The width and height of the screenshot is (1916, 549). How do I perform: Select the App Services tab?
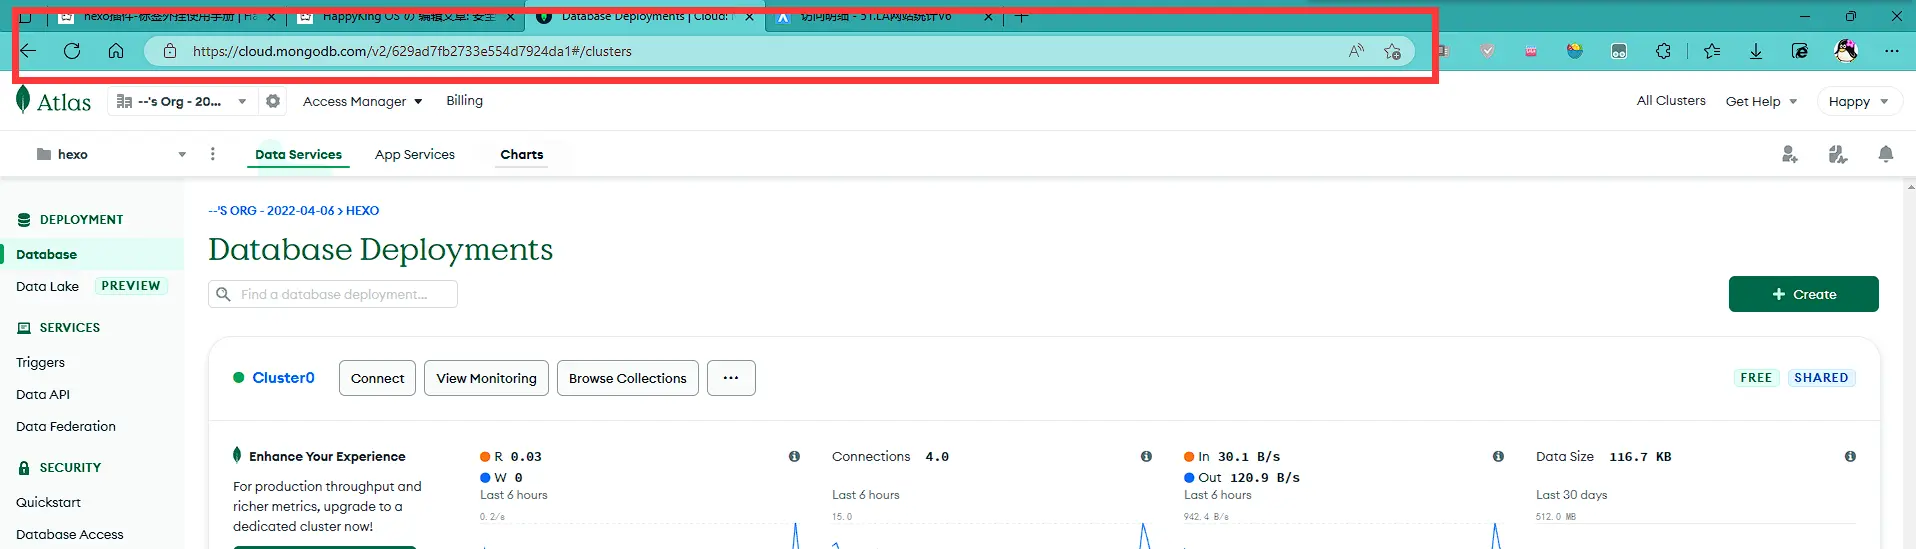(x=415, y=154)
